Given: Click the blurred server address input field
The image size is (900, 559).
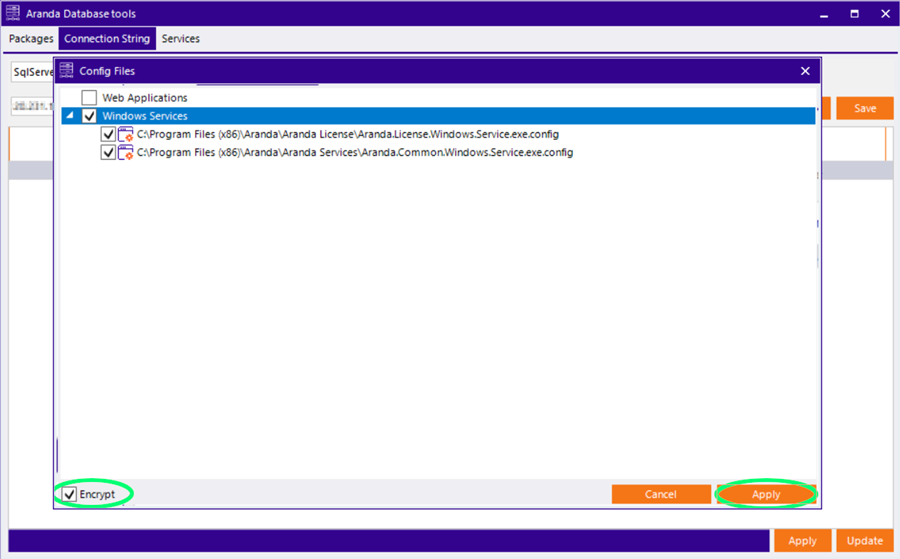Looking at the screenshot, I should point(33,106).
